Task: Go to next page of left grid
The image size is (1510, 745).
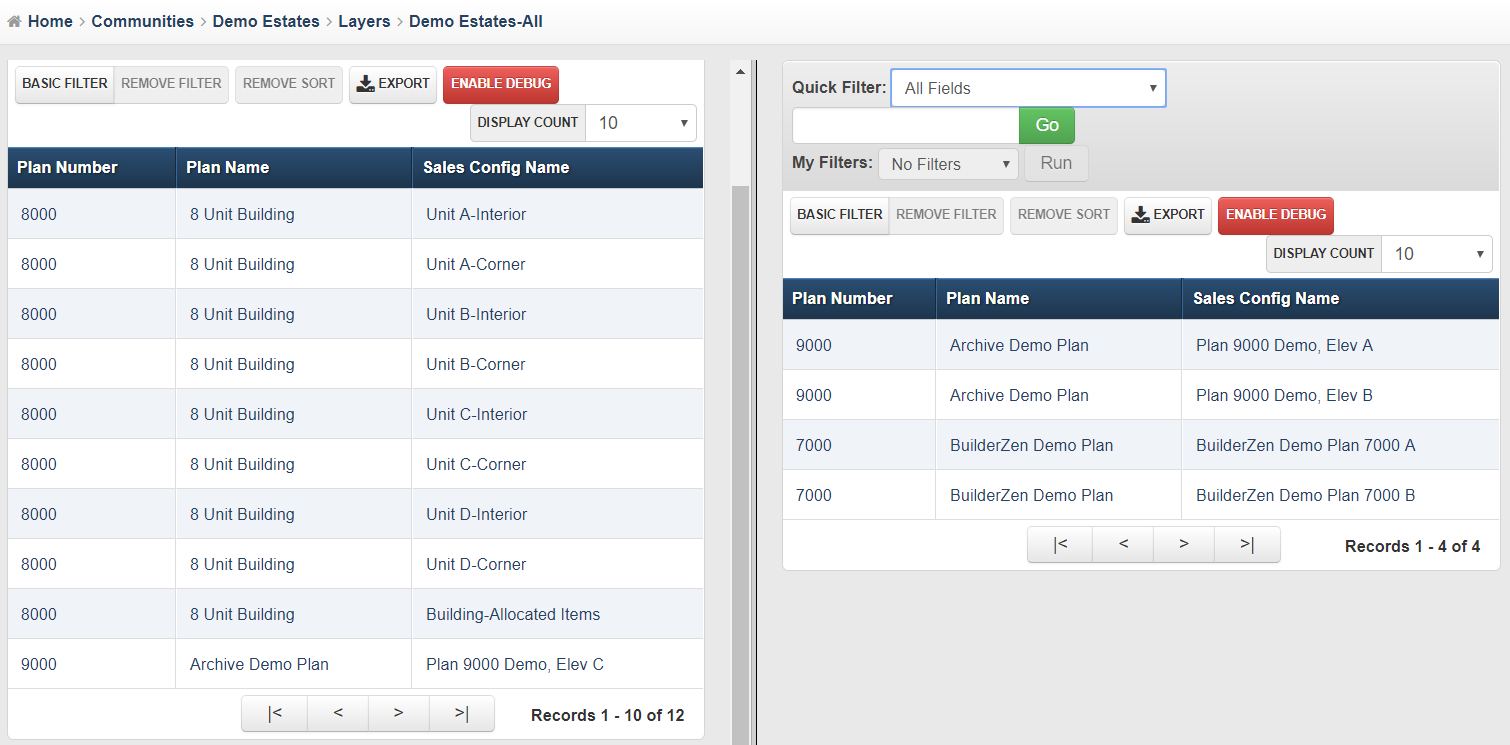Action: click(398, 713)
